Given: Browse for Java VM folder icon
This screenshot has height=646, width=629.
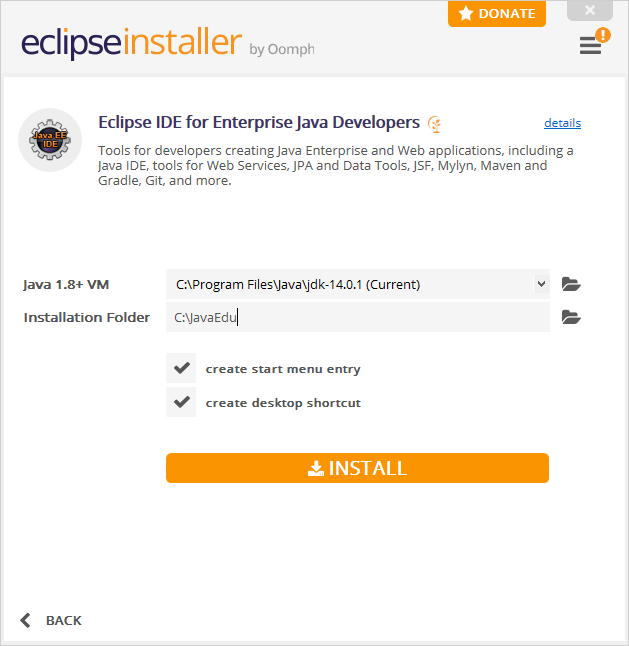Looking at the screenshot, I should click(x=571, y=284).
